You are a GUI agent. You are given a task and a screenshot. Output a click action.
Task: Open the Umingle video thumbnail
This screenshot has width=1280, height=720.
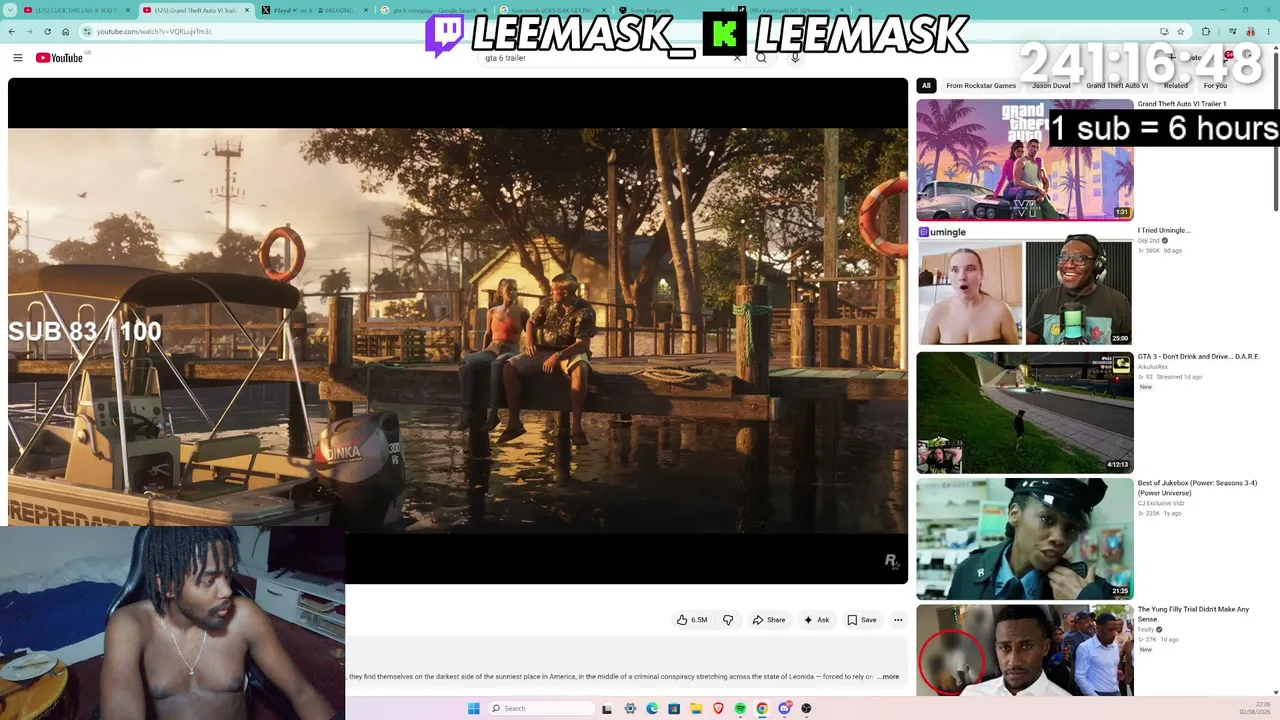(1025, 286)
